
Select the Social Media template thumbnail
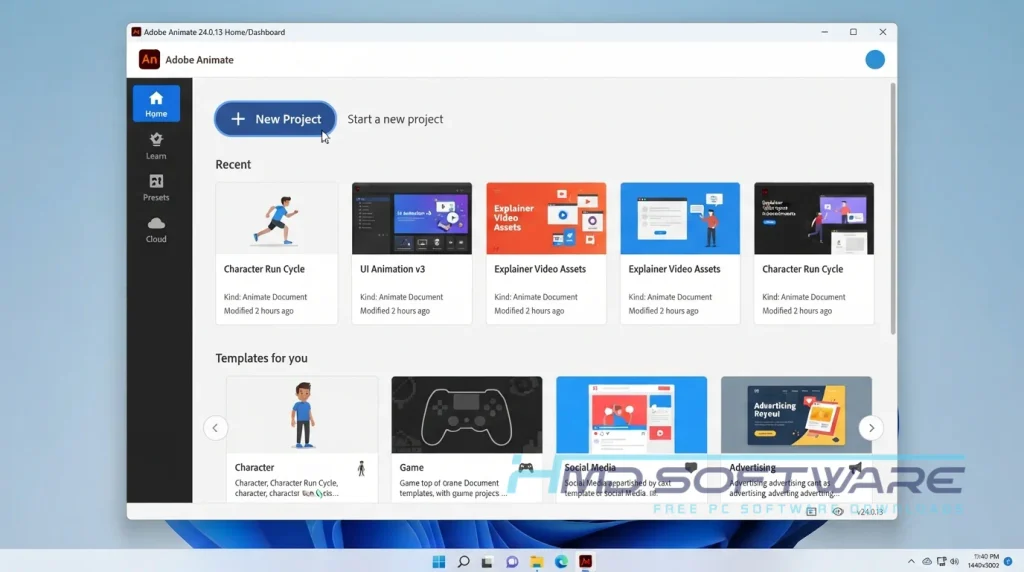pos(632,415)
